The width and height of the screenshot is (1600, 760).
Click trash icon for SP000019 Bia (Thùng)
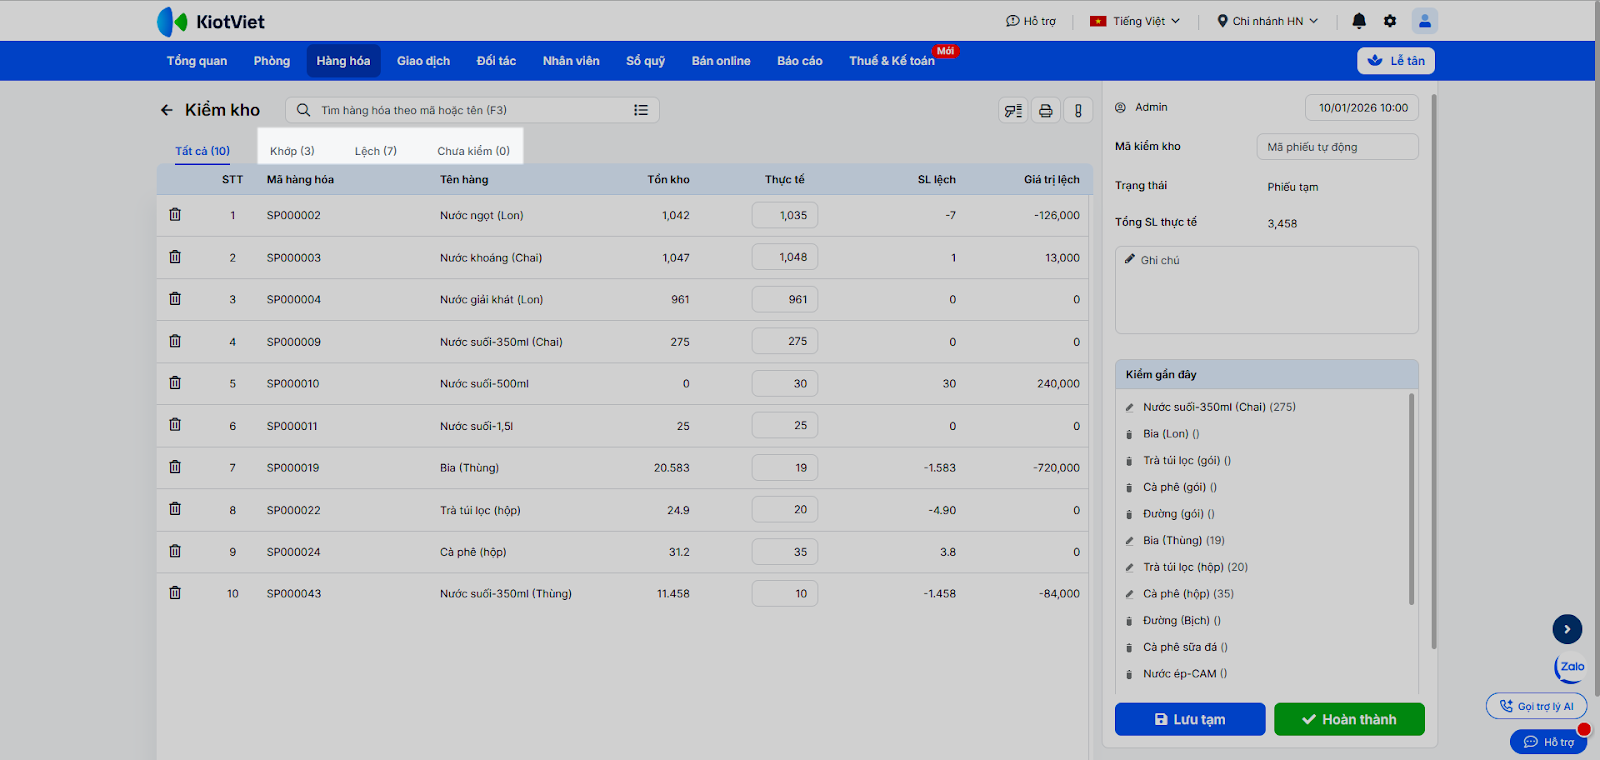coord(175,467)
